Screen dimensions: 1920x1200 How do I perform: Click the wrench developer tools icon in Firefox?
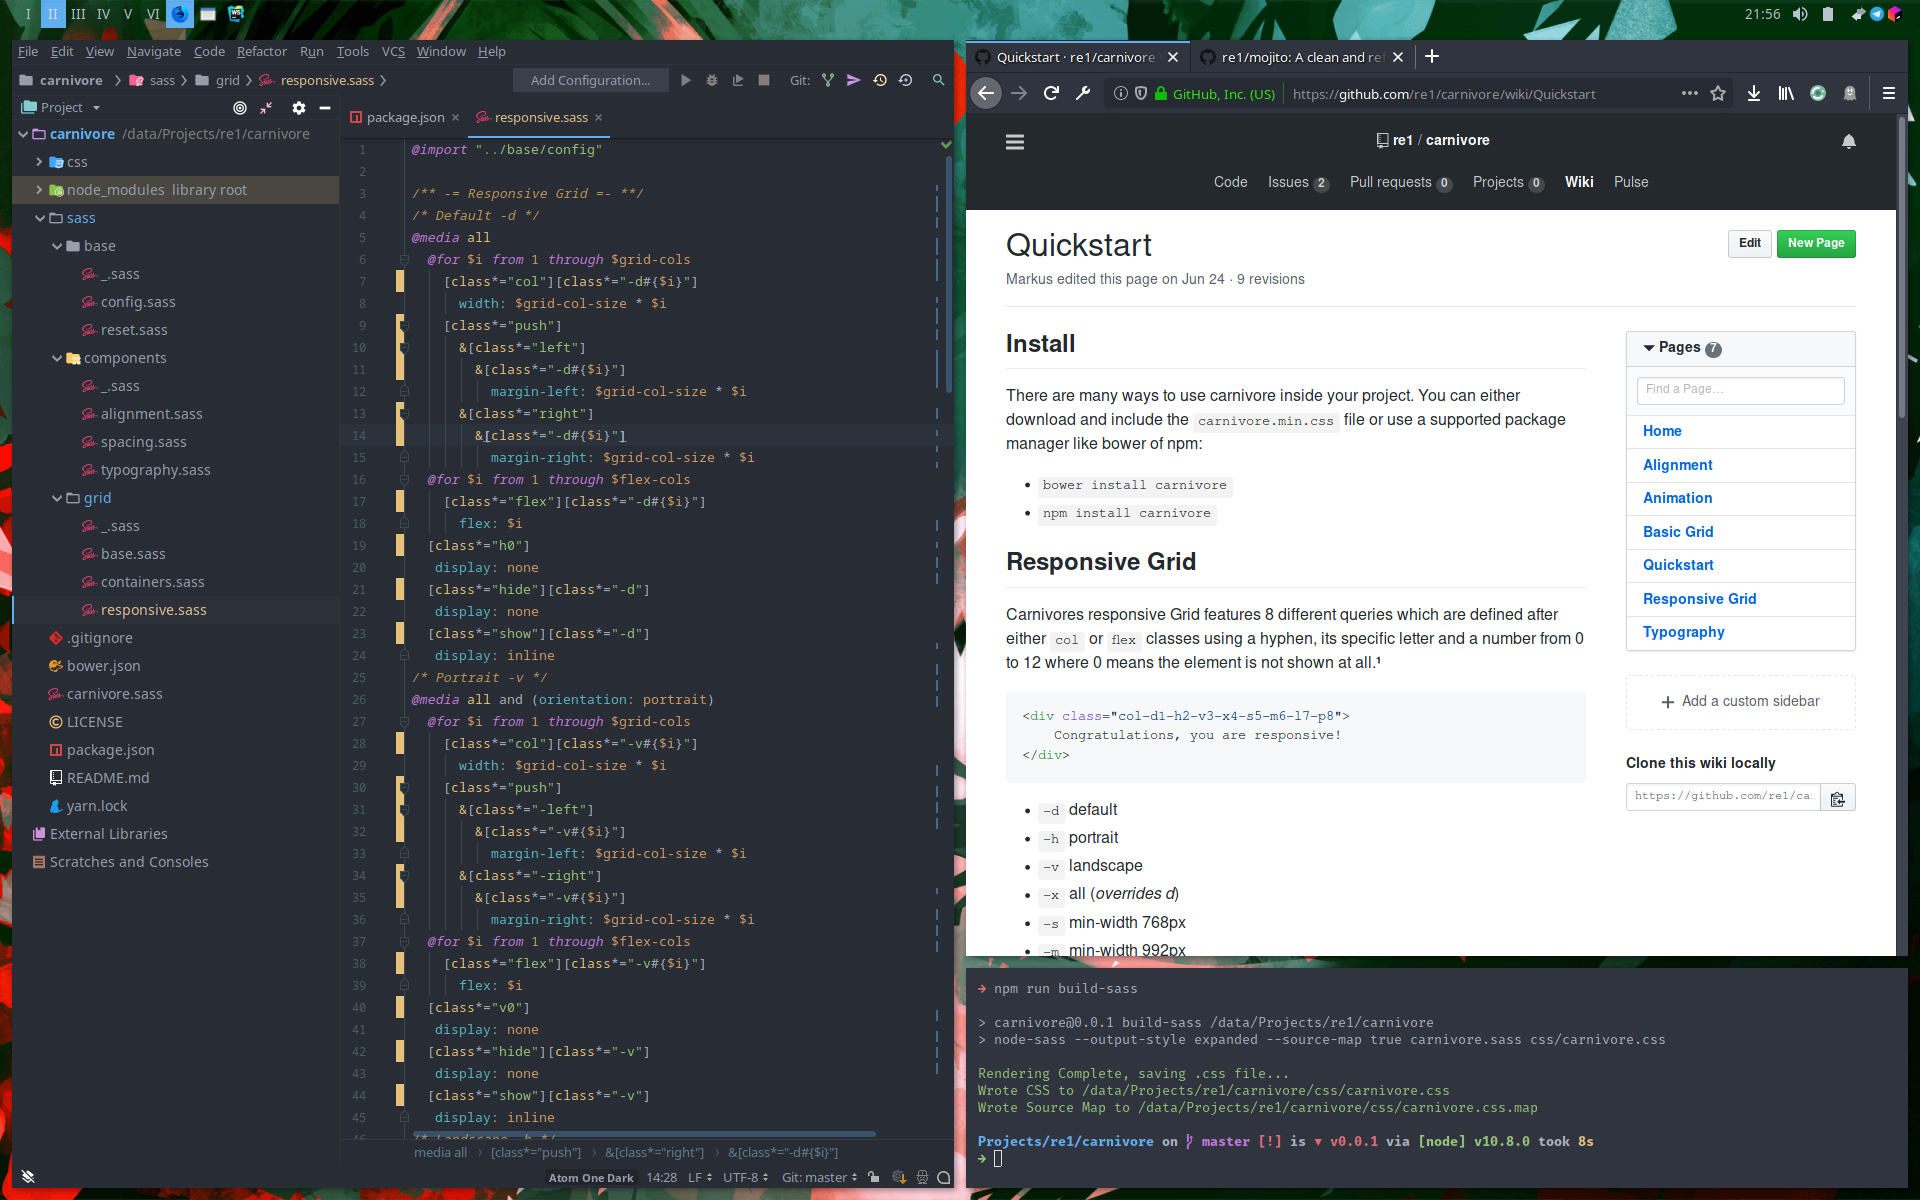point(1083,94)
